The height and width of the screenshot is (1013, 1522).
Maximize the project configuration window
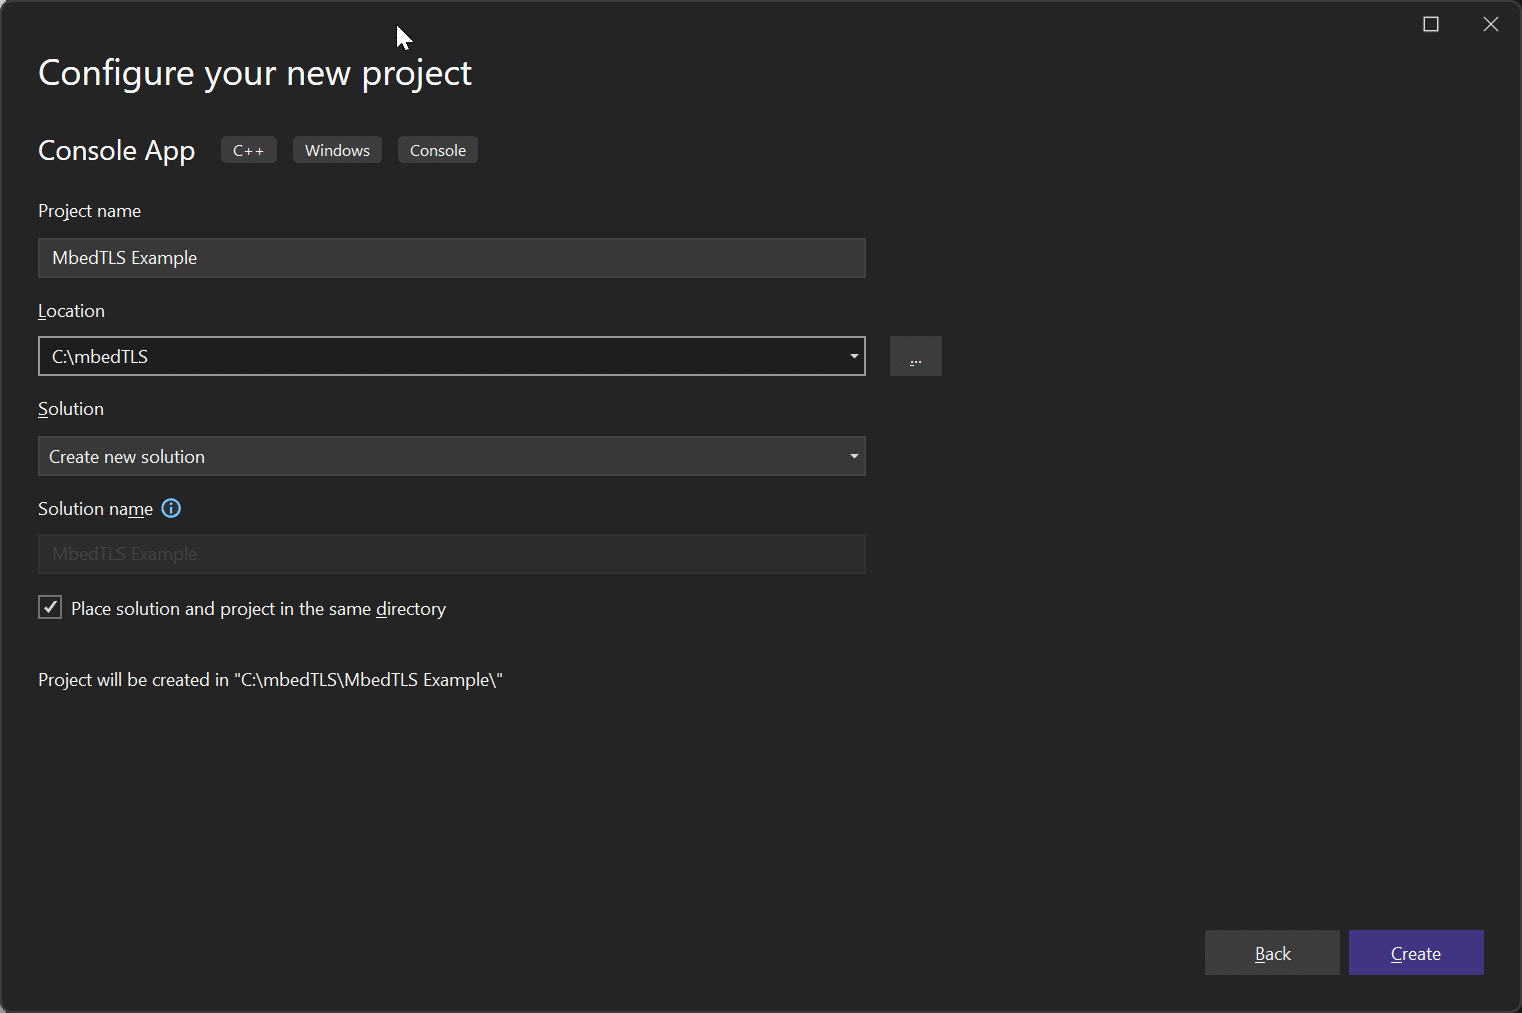pyautogui.click(x=1430, y=24)
